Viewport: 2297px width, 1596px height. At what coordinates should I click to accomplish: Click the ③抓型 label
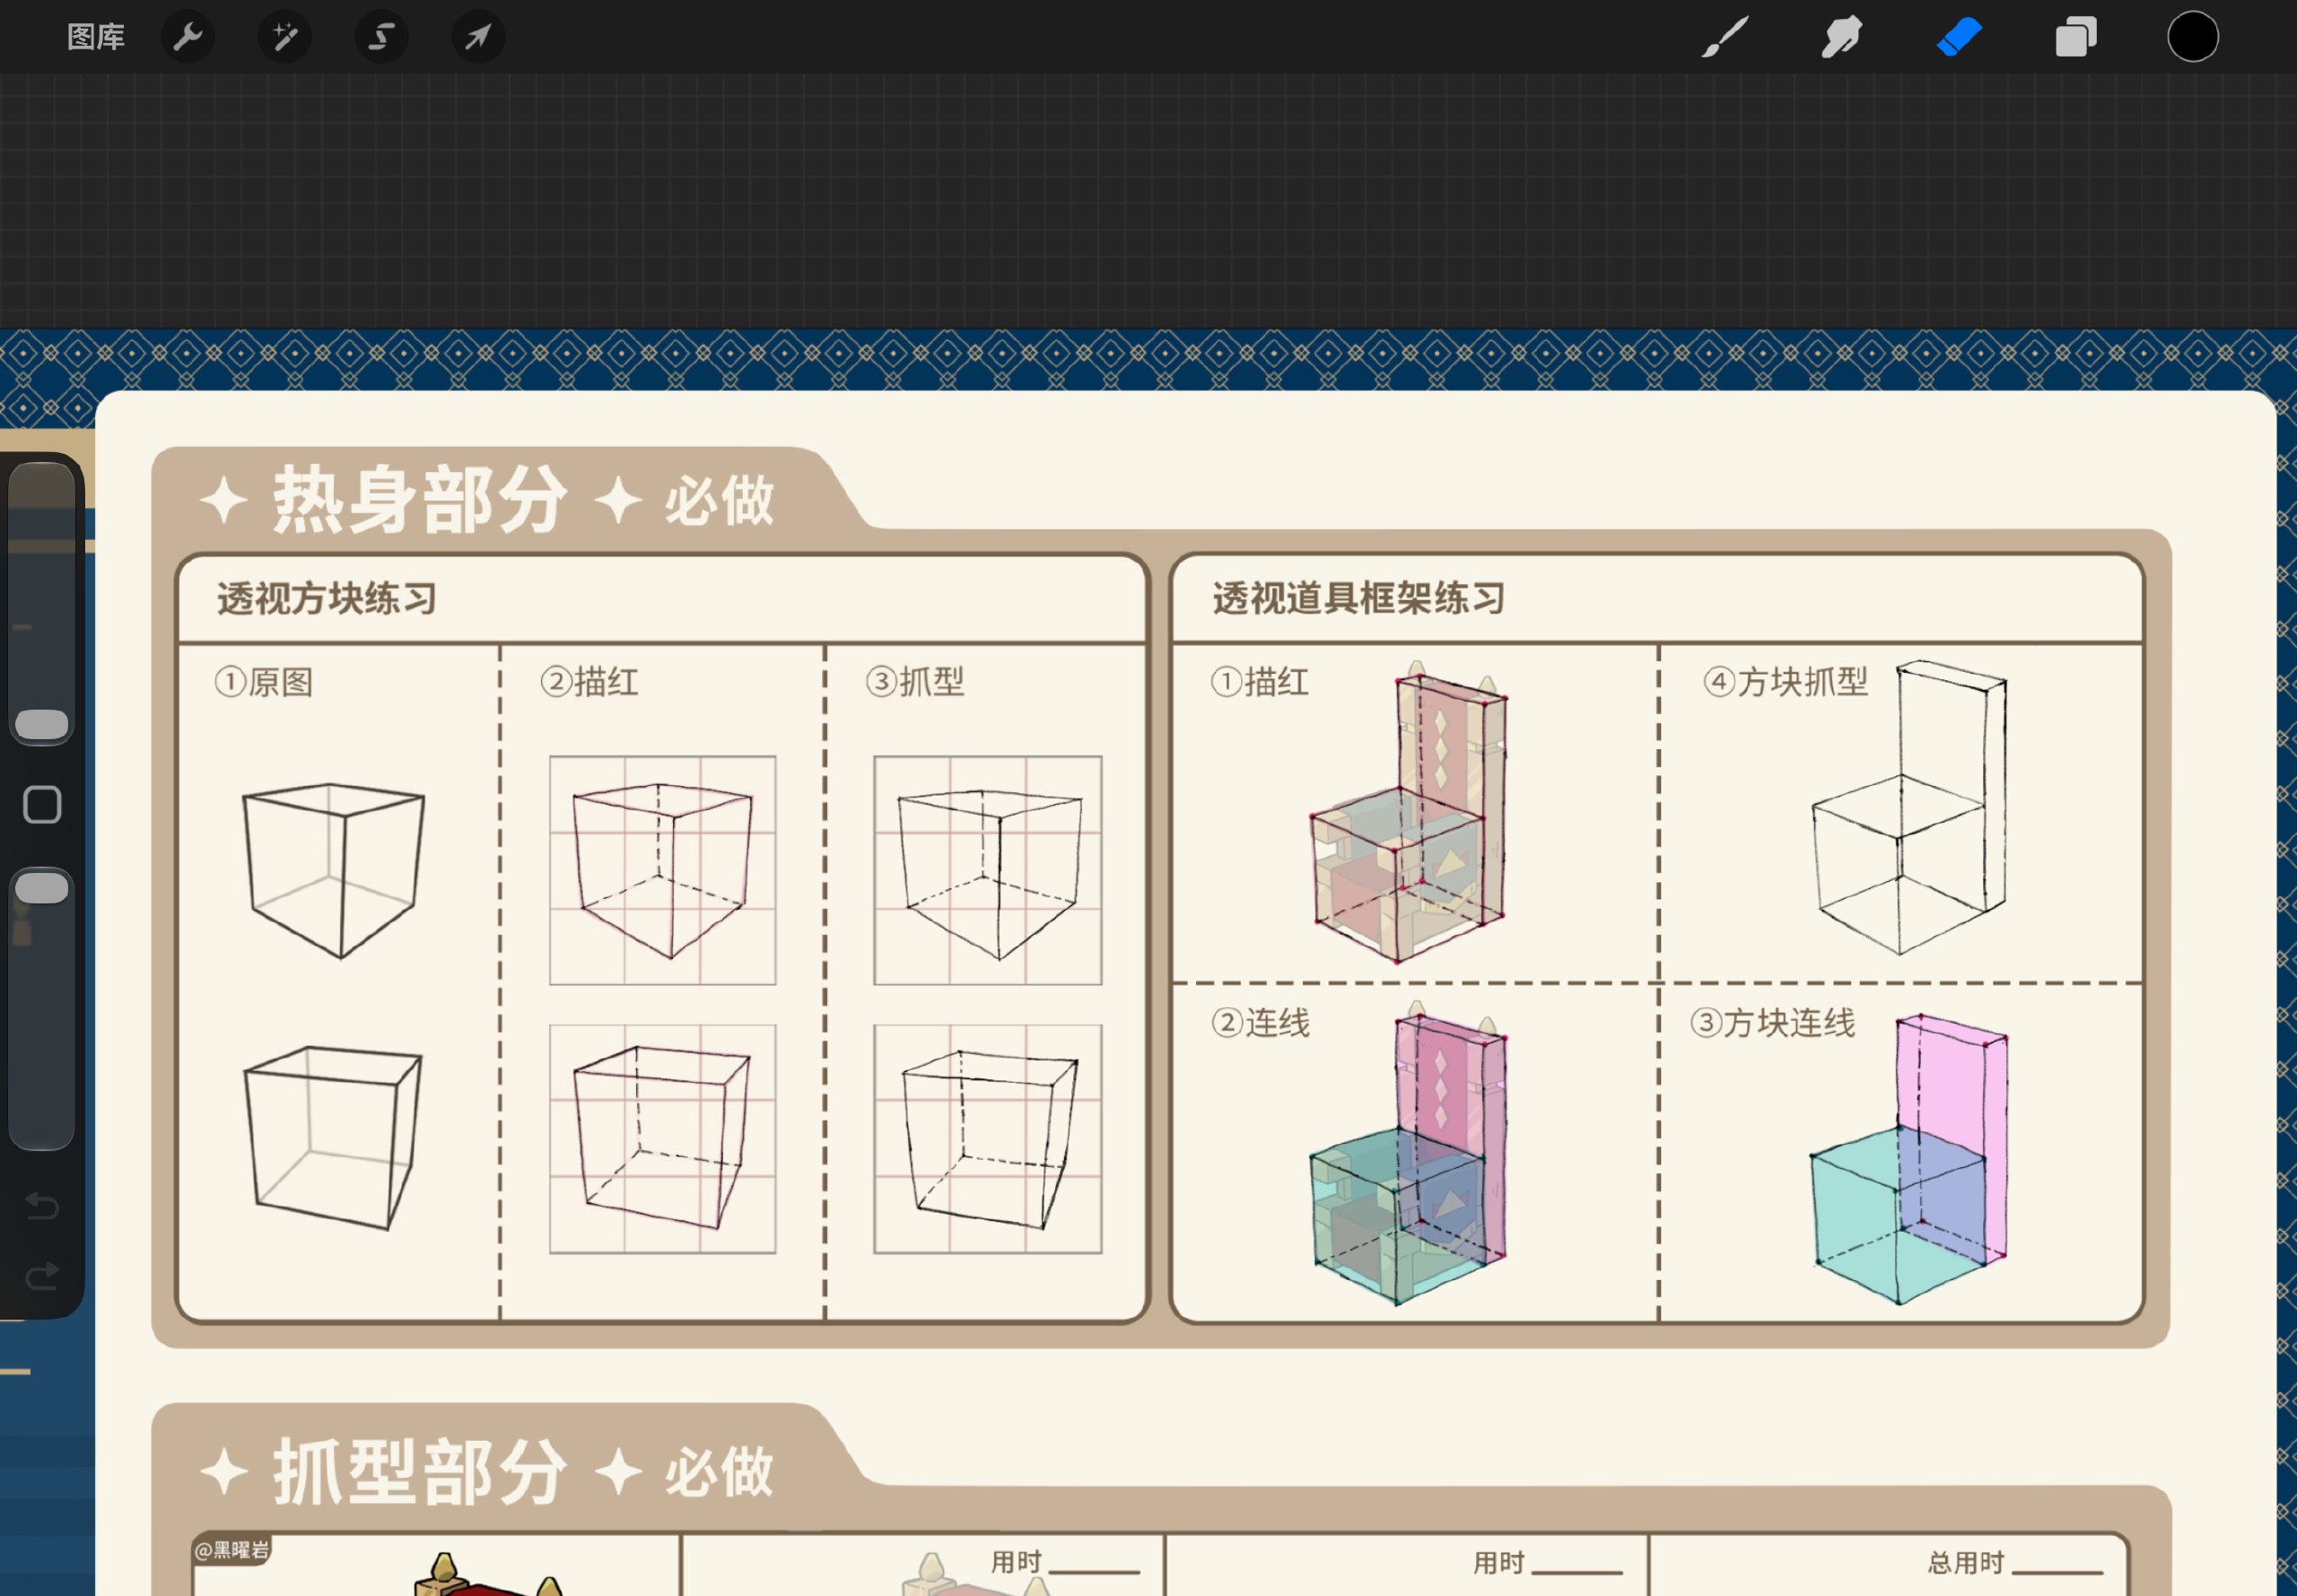(915, 682)
